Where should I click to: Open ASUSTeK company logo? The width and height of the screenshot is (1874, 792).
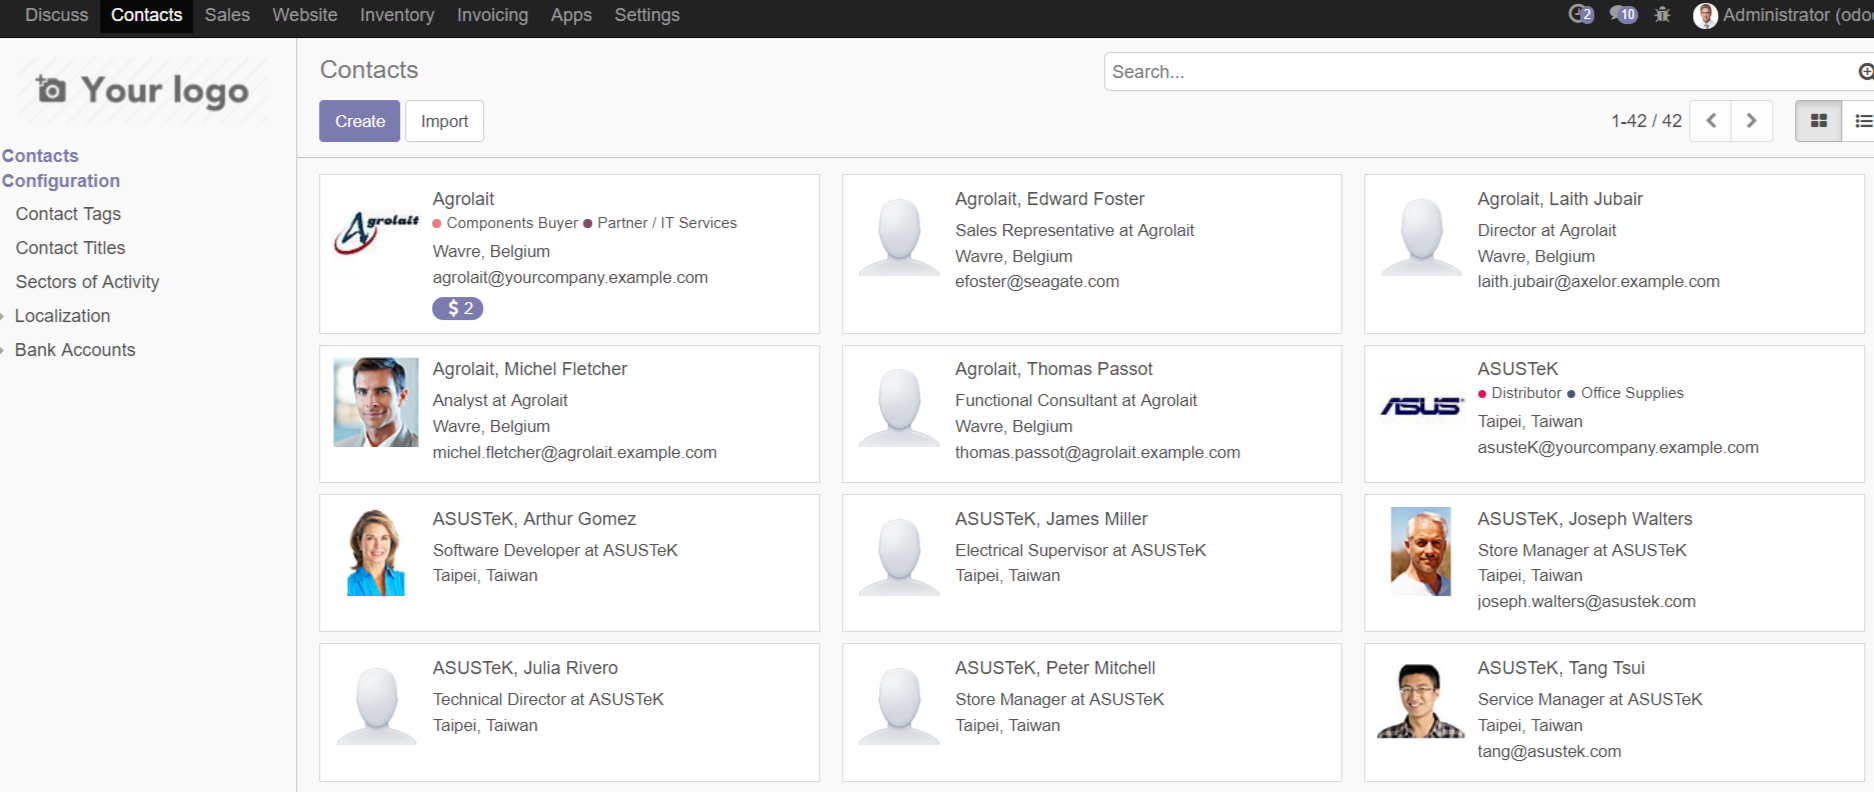coord(1421,406)
